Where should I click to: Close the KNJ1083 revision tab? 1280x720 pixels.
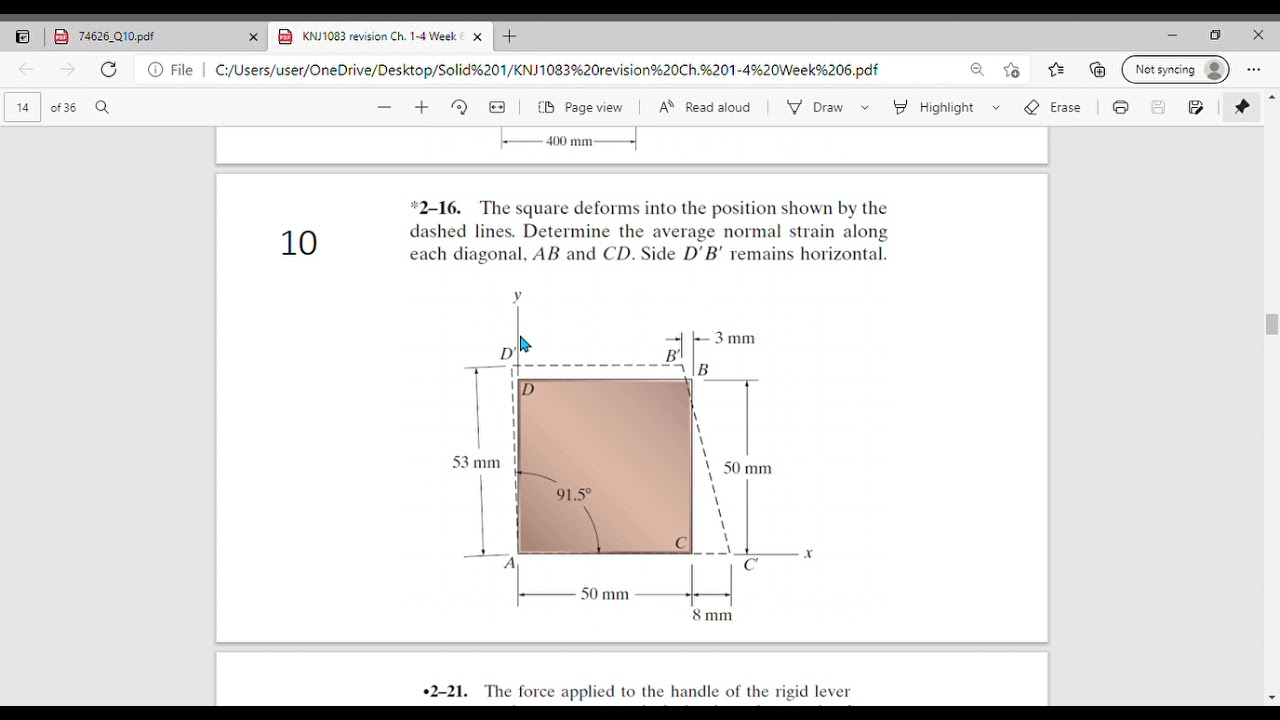pyautogui.click(x=477, y=37)
